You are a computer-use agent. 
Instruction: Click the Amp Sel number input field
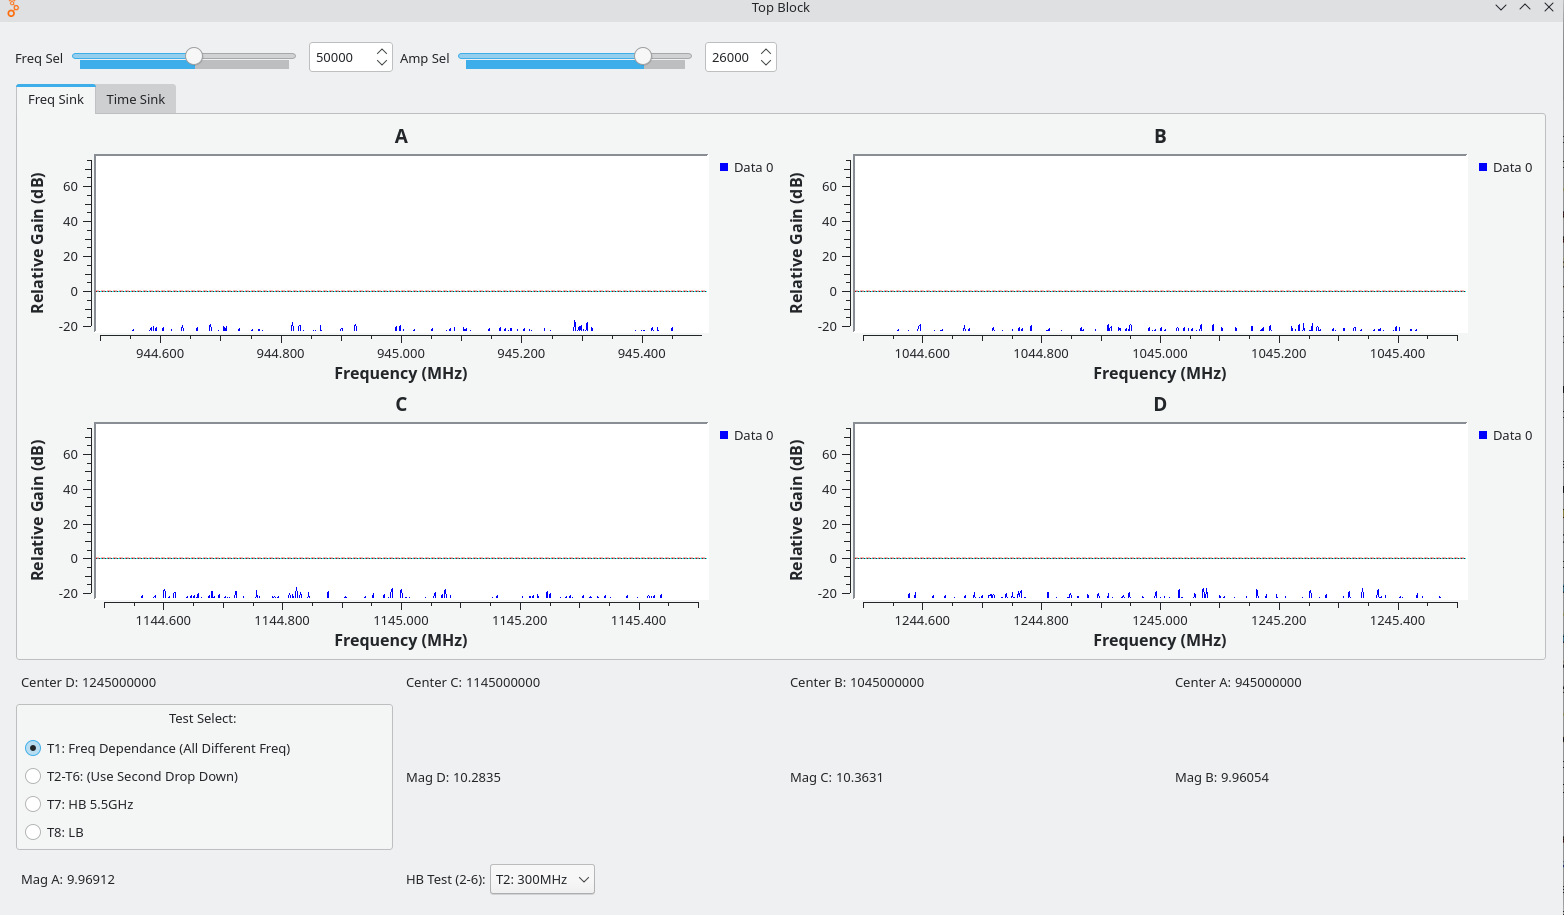click(731, 58)
